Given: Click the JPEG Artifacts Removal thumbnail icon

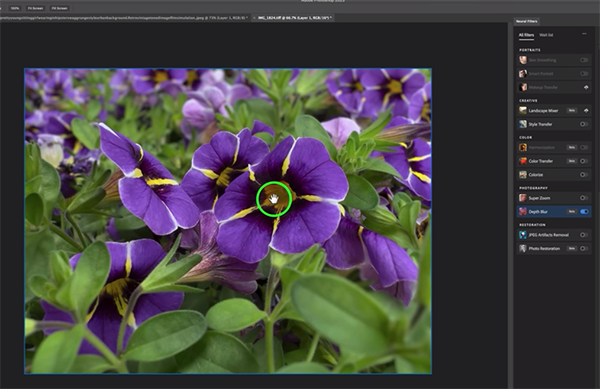Looking at the screenshot, I should [523, 235].
